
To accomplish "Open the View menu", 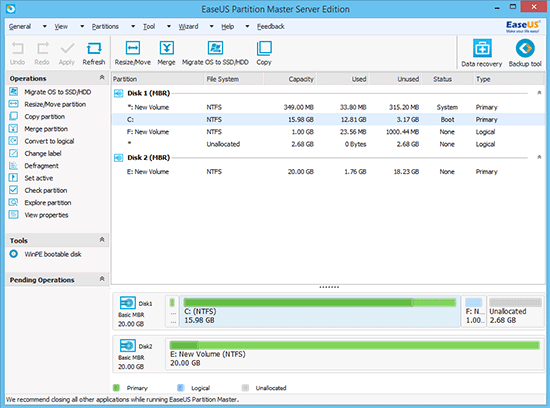I will click(61, 26).
